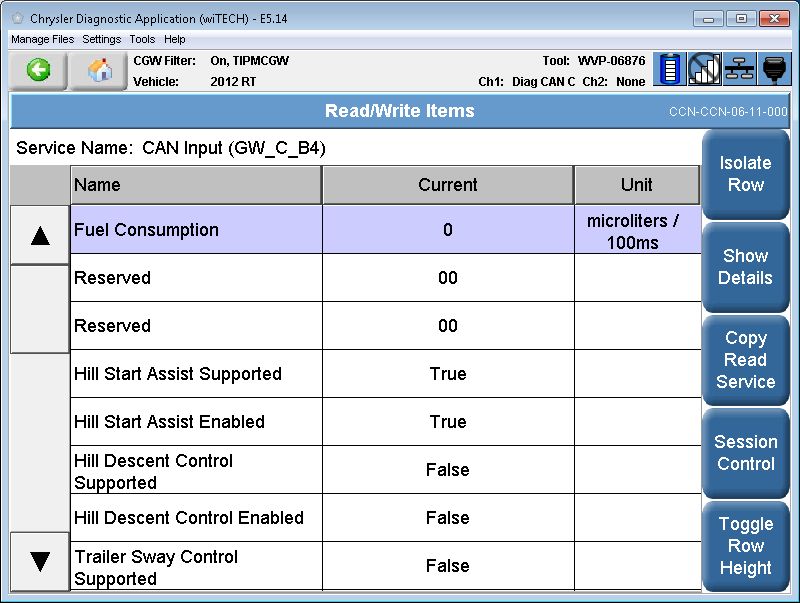
Task: Open the Tools menu
Action: [x=142, y=39]
